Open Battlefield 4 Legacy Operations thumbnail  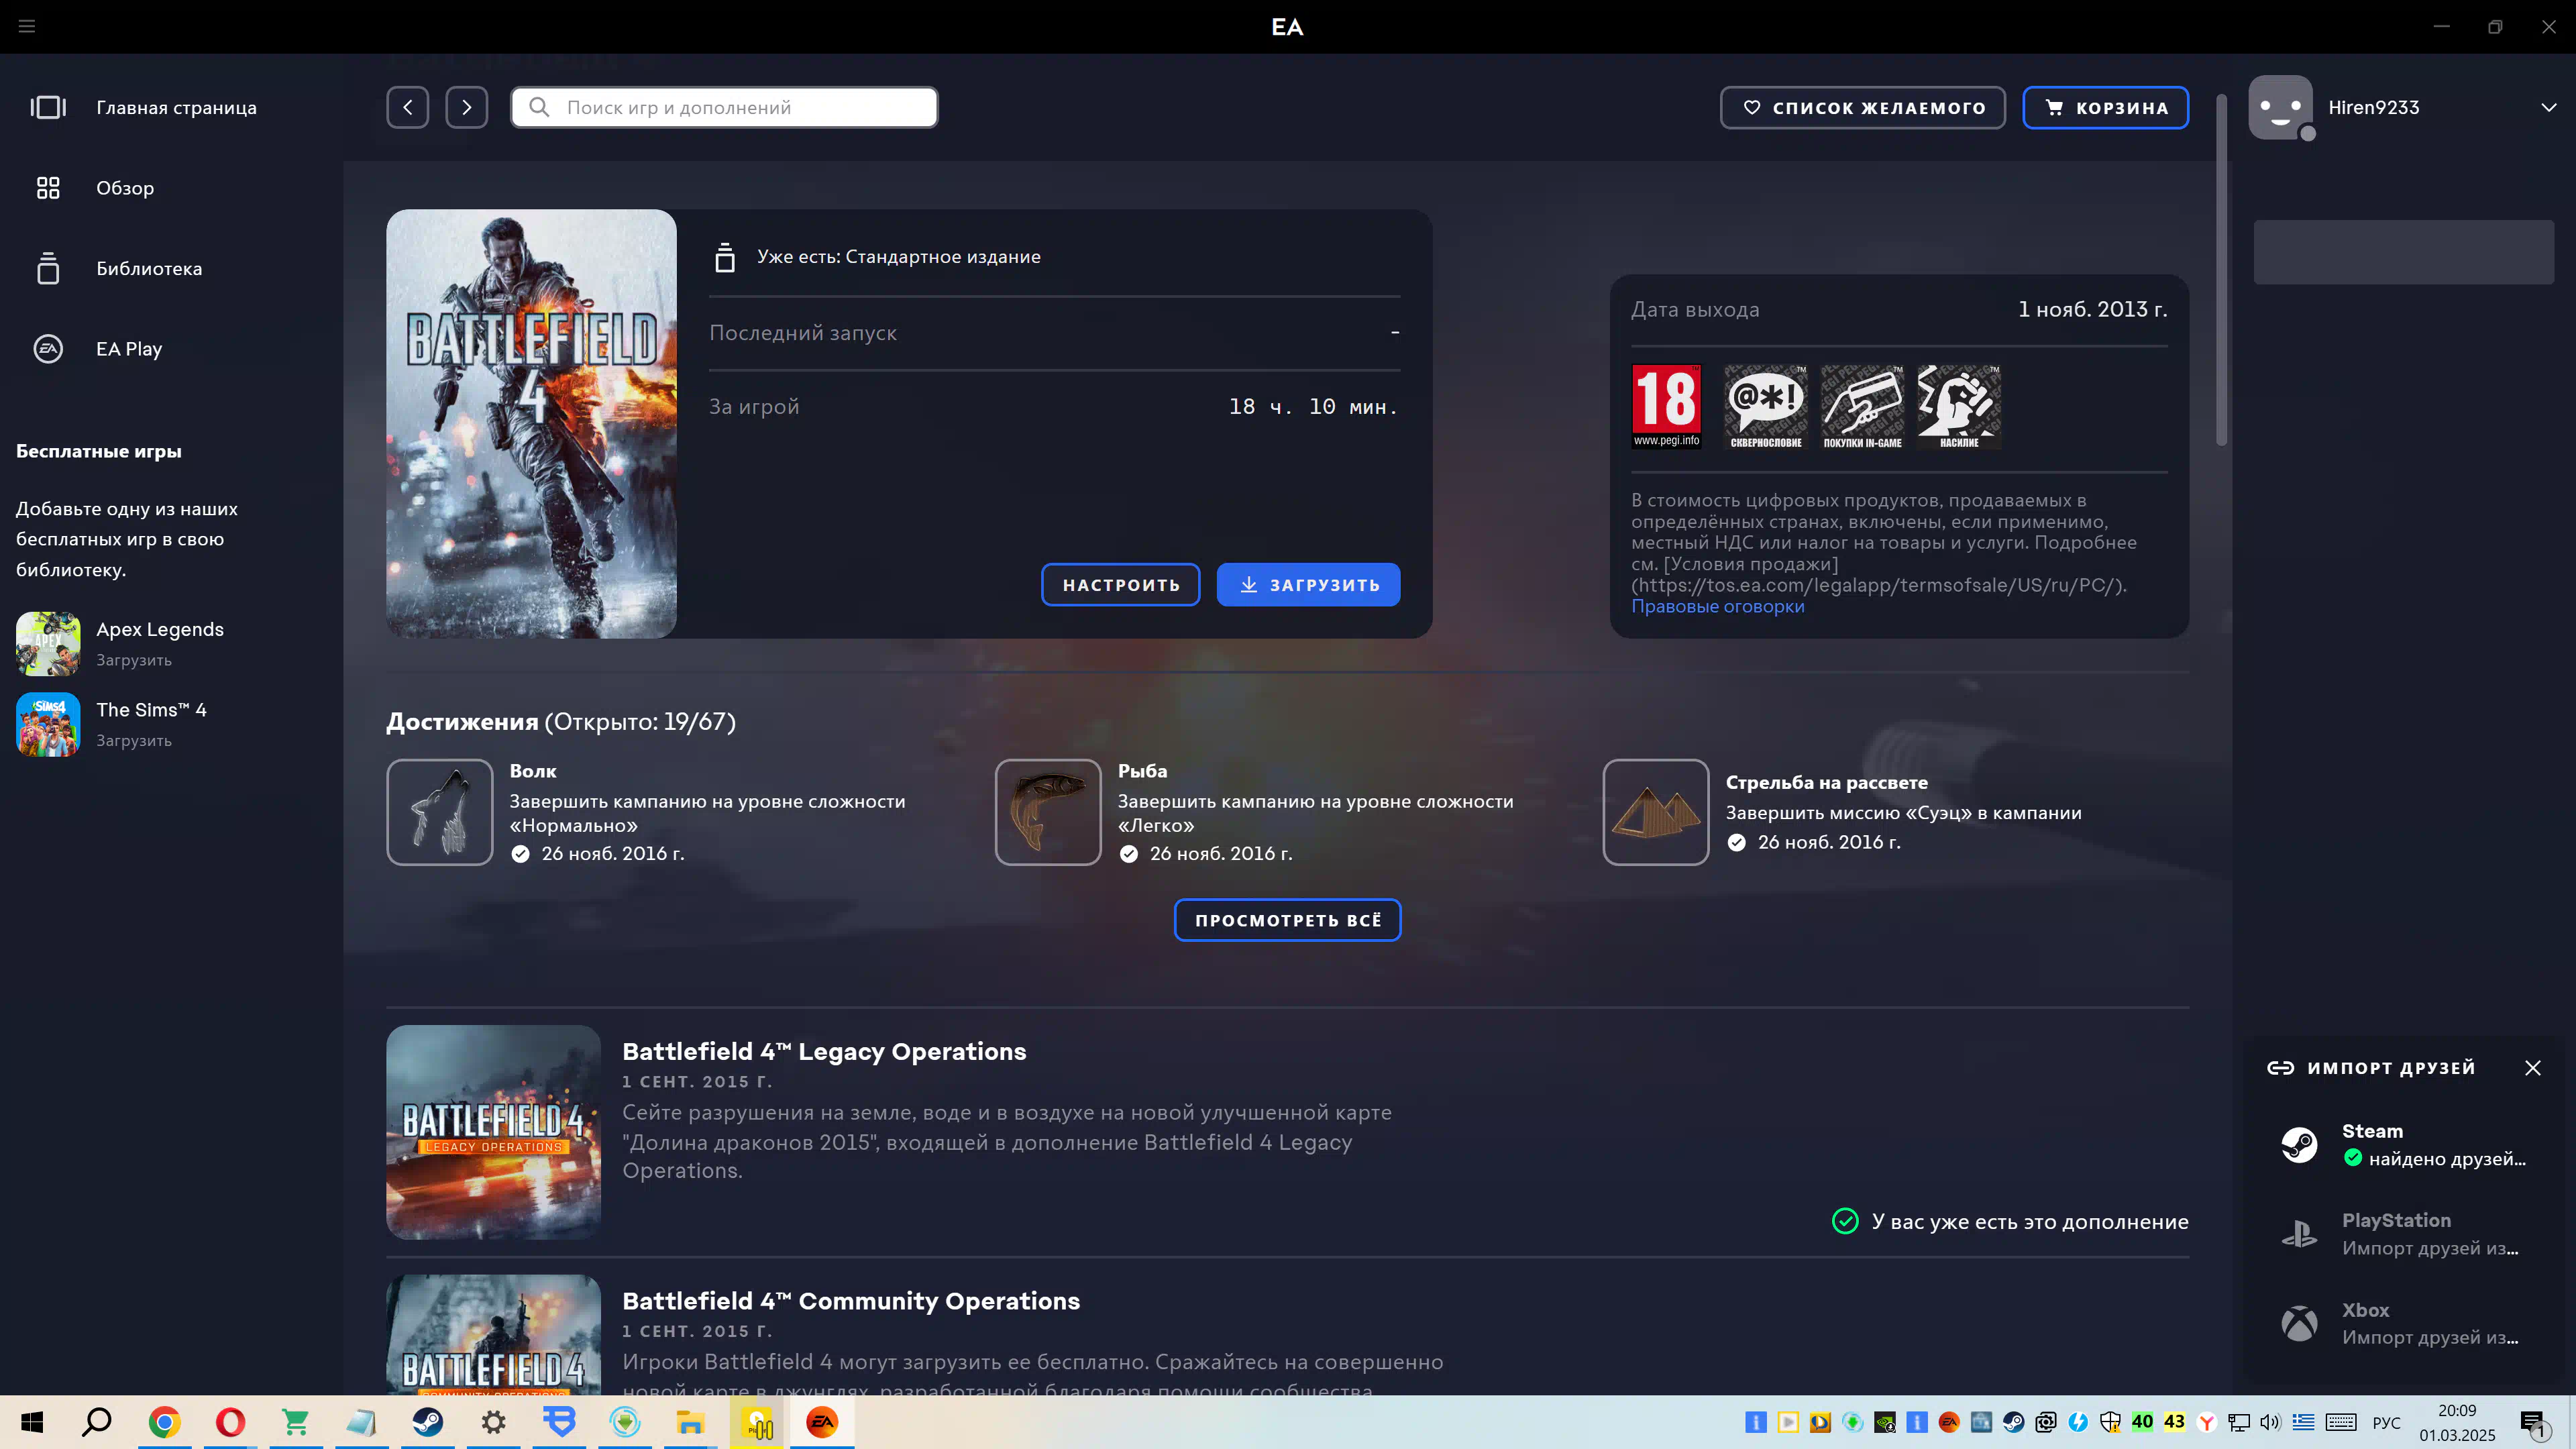(x=494, y=1132)
